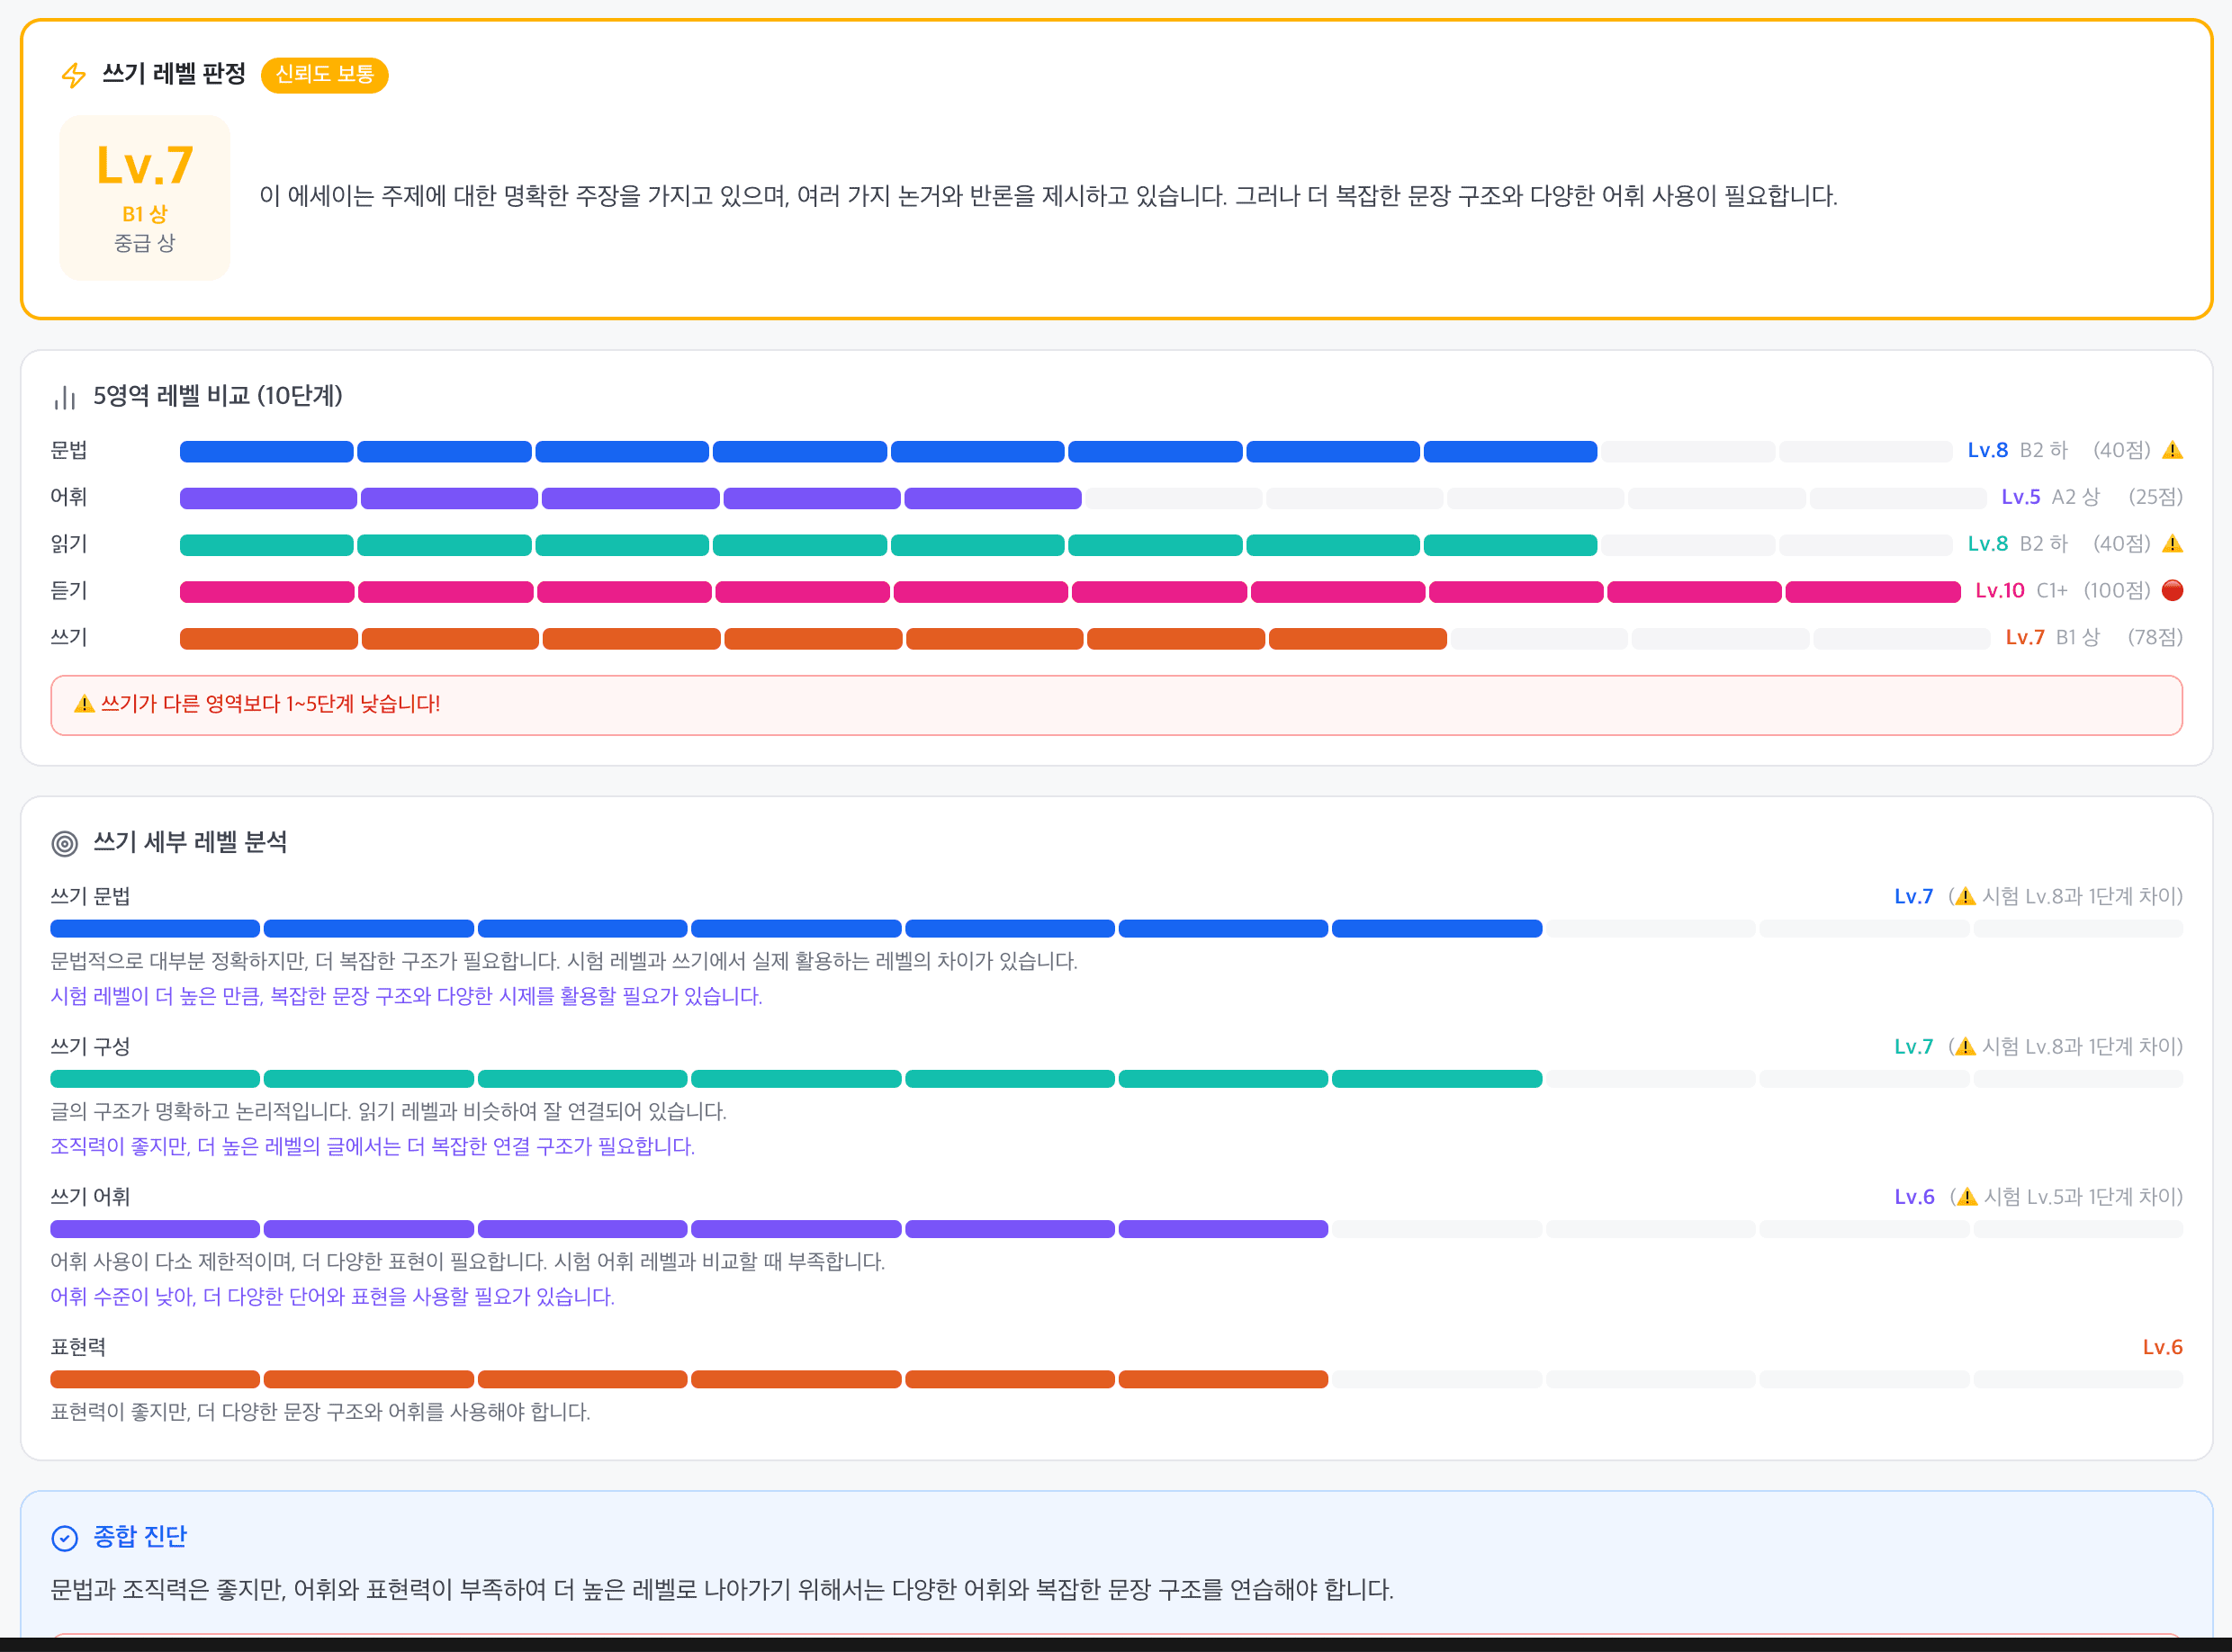Click the 어휘 label in the comparison chart

69,497
